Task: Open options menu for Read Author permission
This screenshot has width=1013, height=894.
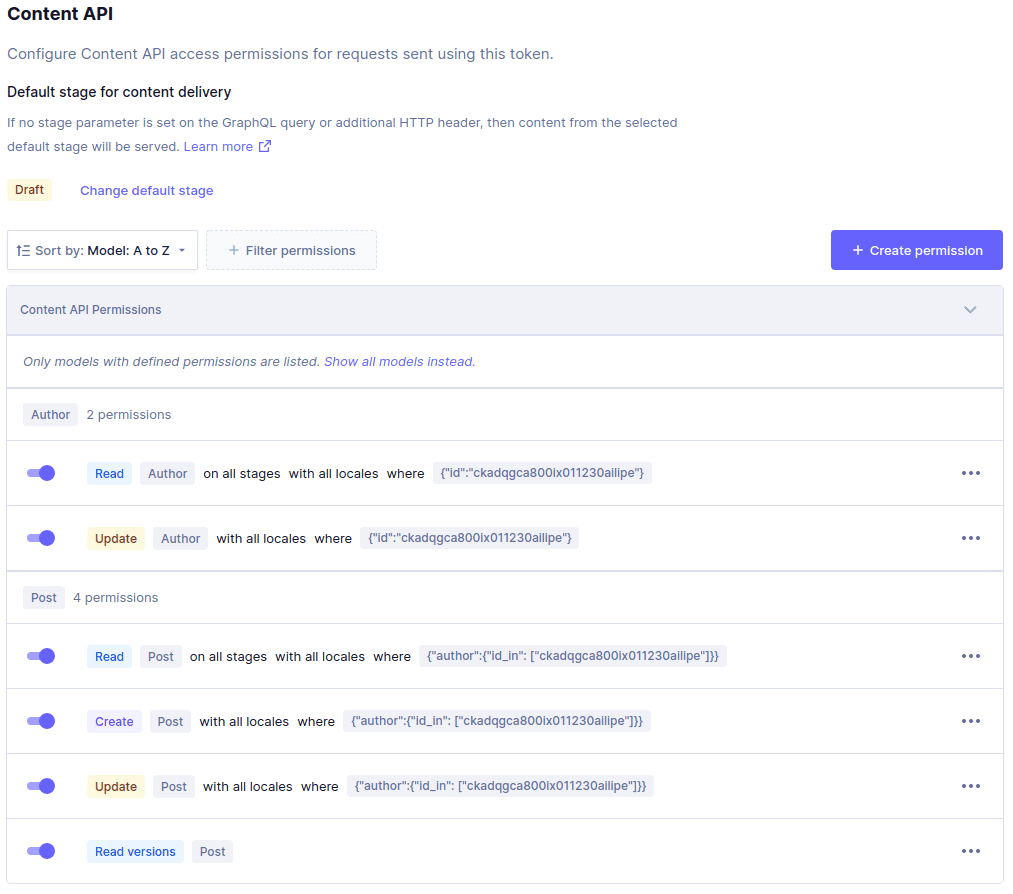Action: [x=970, y=473]
